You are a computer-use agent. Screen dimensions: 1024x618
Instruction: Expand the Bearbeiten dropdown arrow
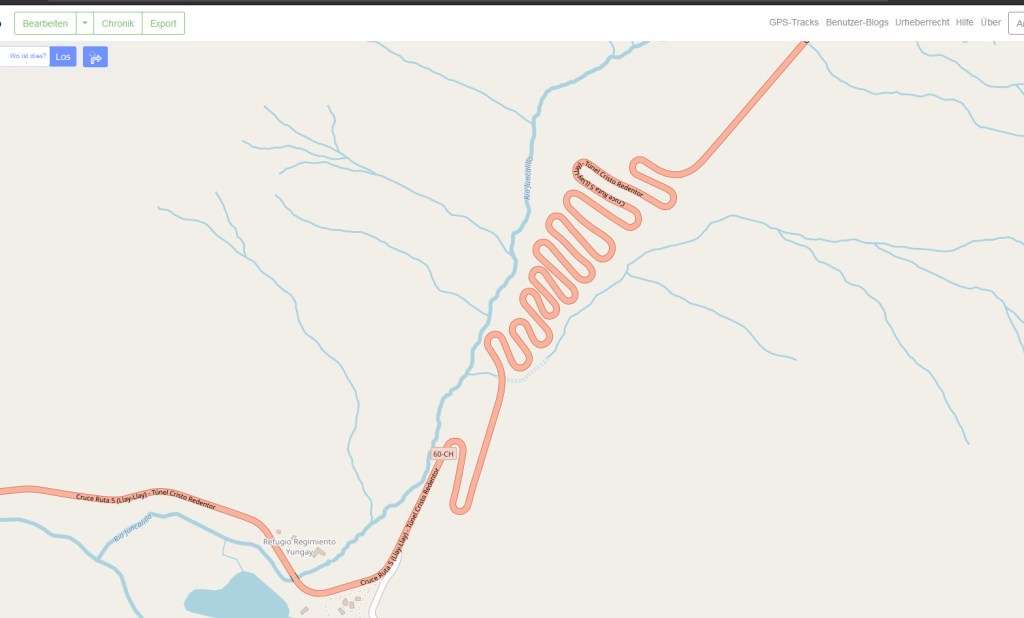[85, 23]
